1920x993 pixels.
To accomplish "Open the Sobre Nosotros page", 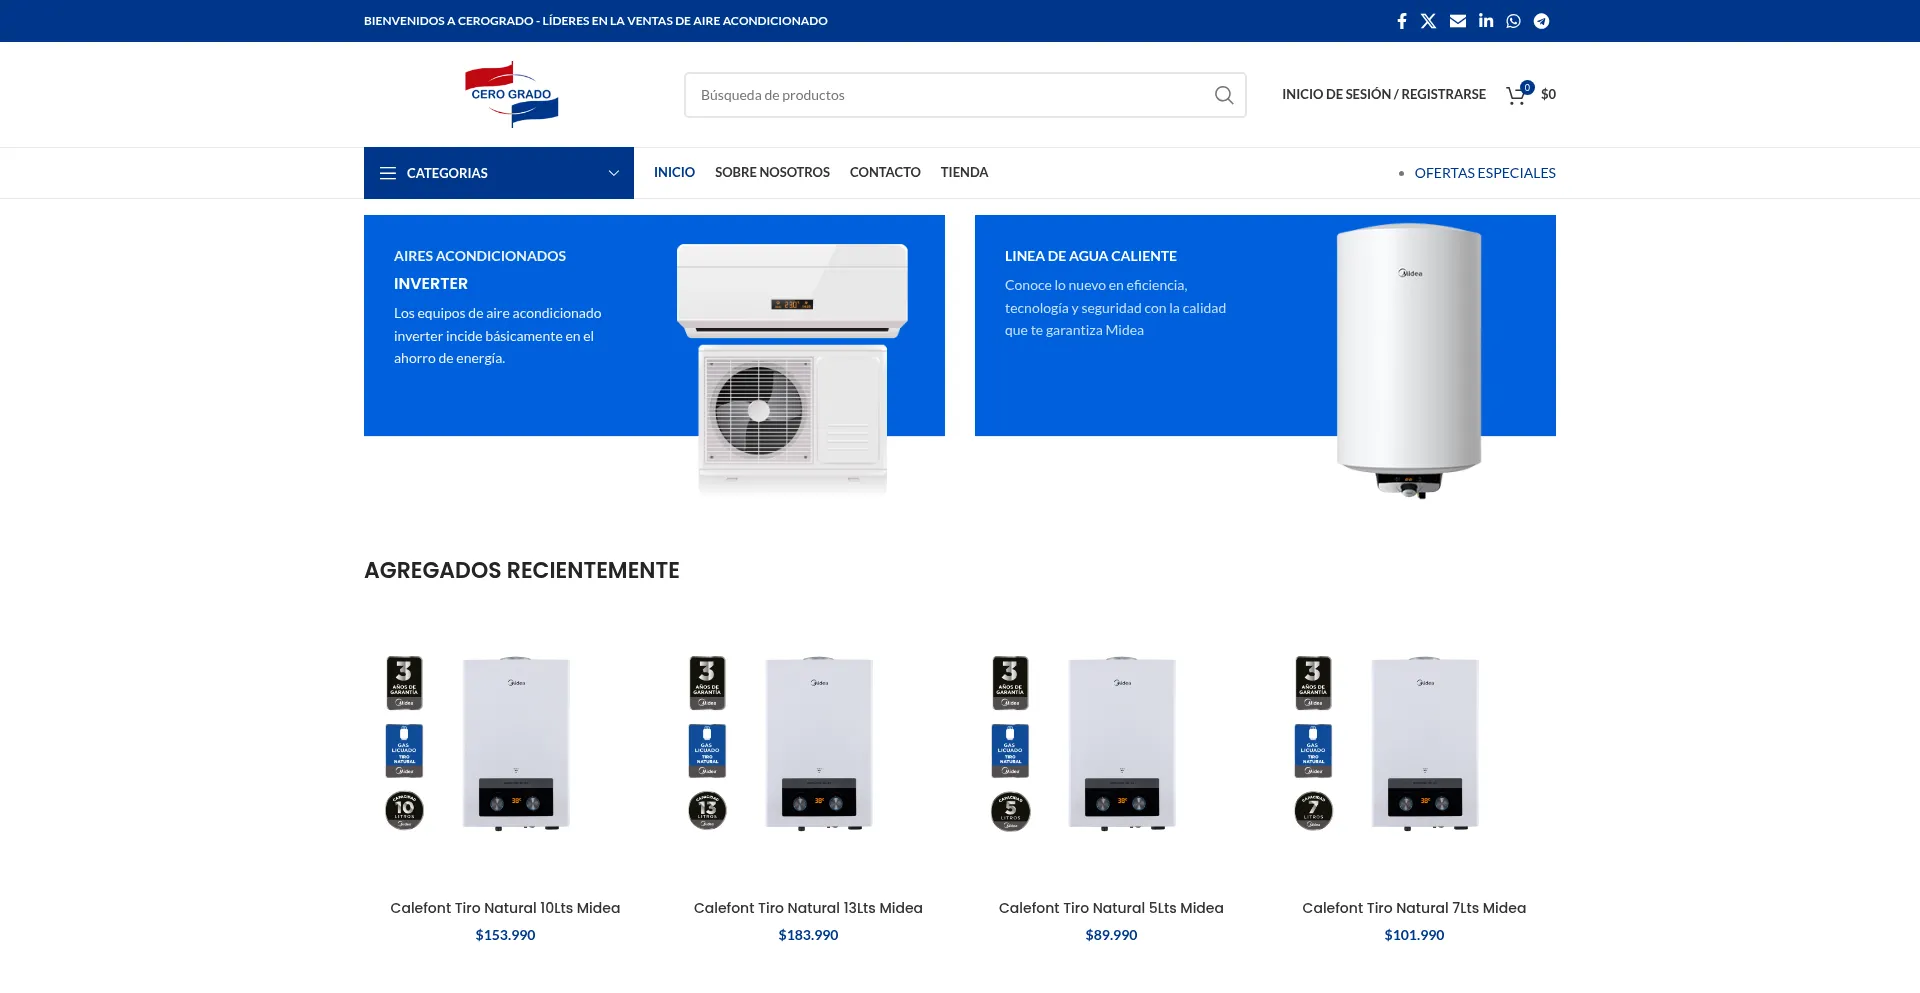I will coord(772,172).
